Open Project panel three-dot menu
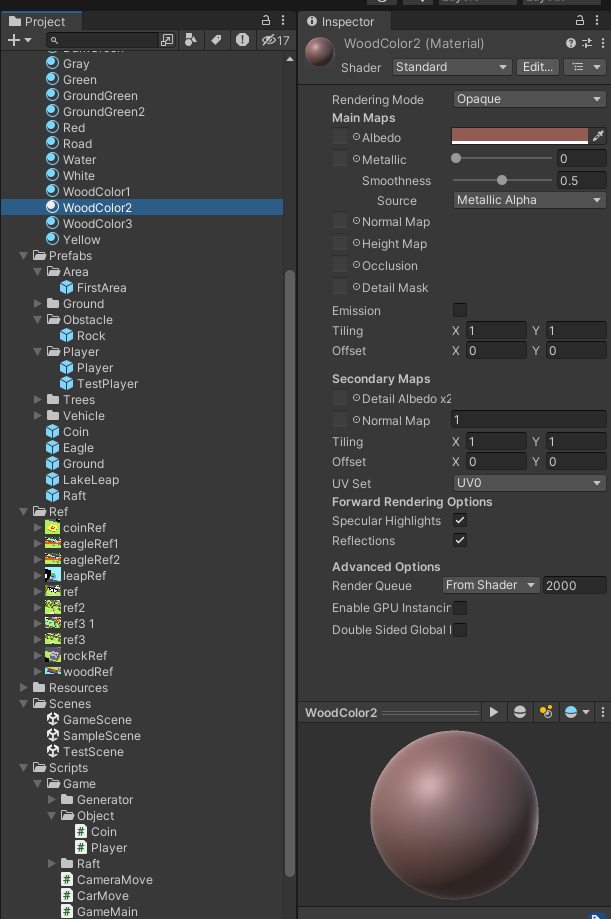 click(x=283, y=21)
